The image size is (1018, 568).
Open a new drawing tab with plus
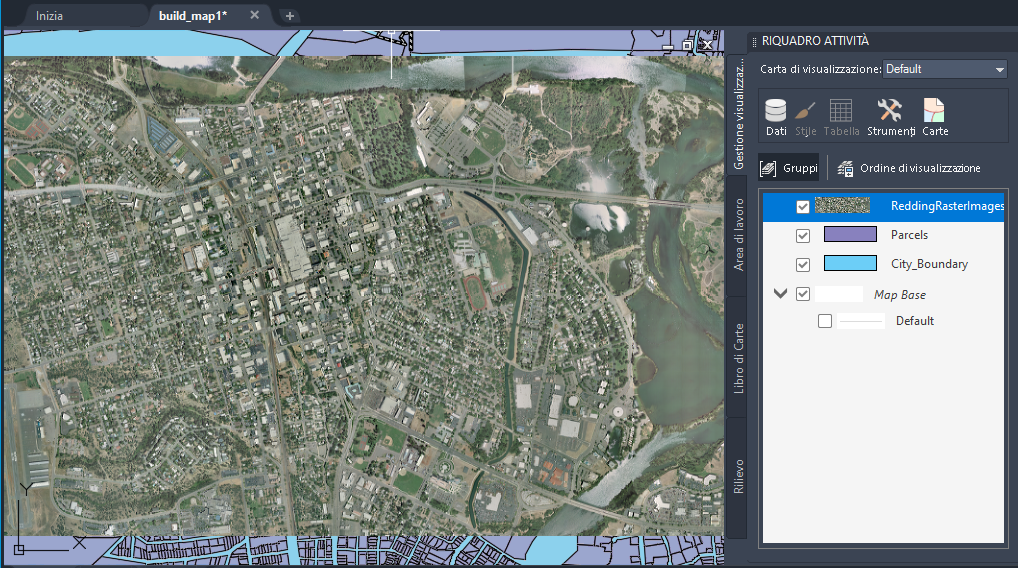point(290,16)
